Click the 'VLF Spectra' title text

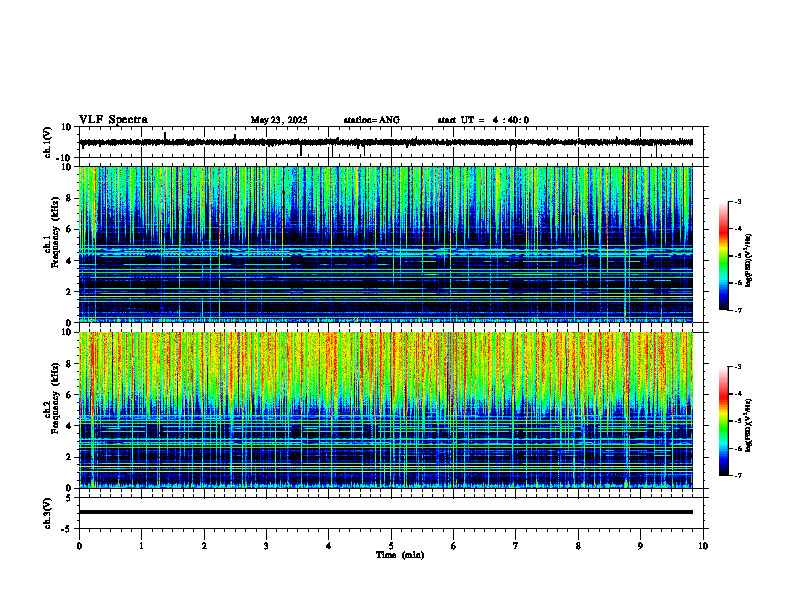click(114, 120)
